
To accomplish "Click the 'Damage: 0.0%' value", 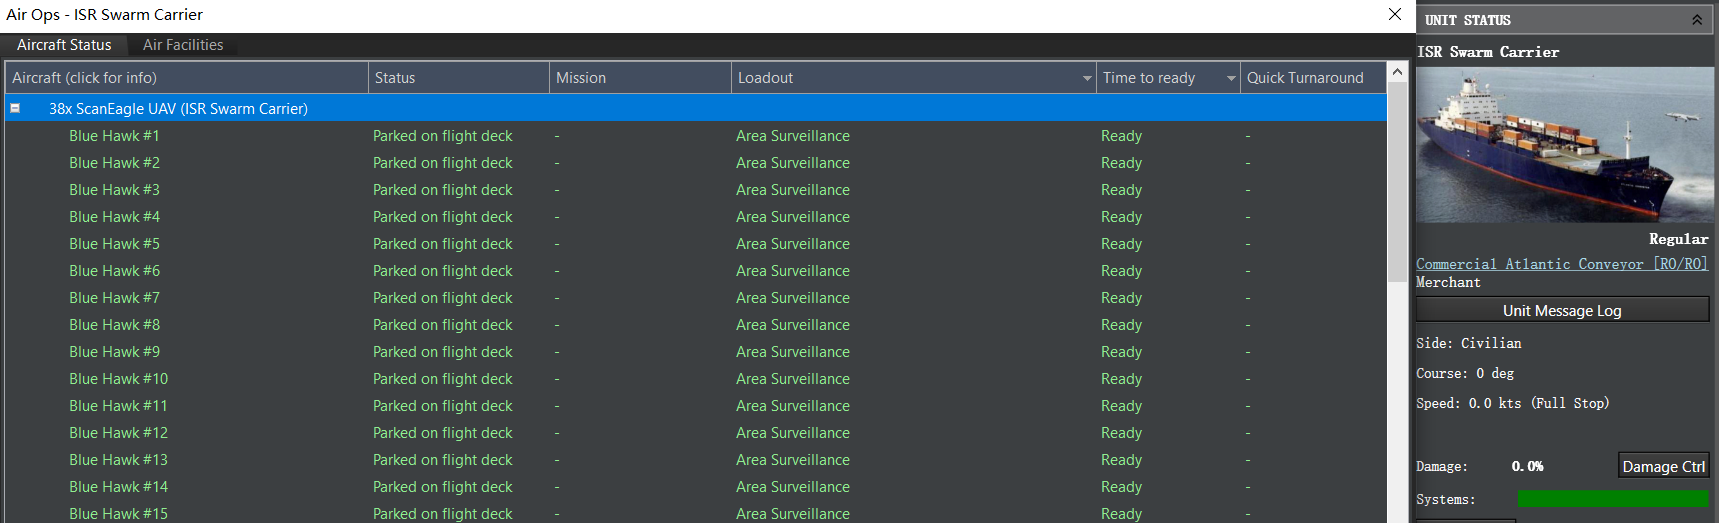I will [1527, 466].
